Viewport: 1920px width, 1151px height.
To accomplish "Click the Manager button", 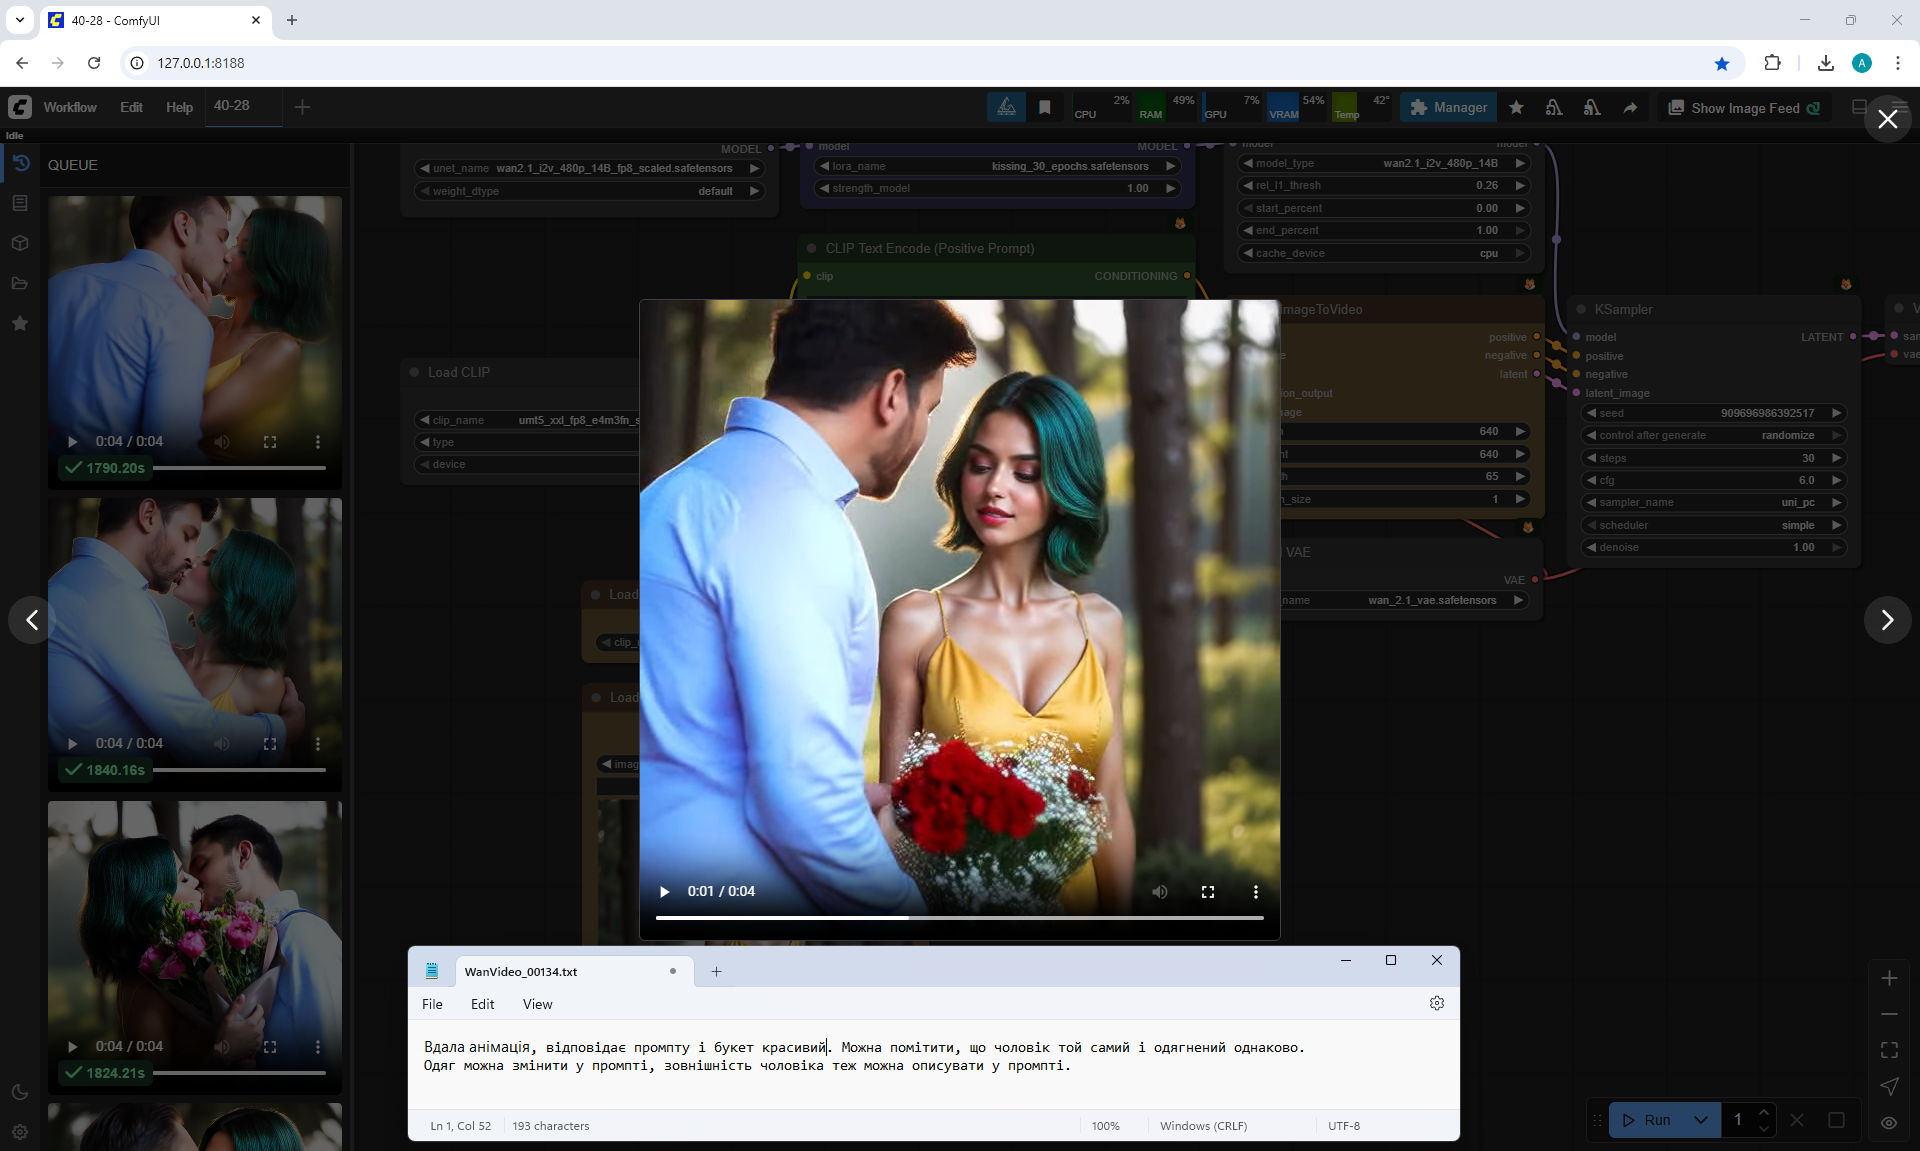I will coord(1448,108).
